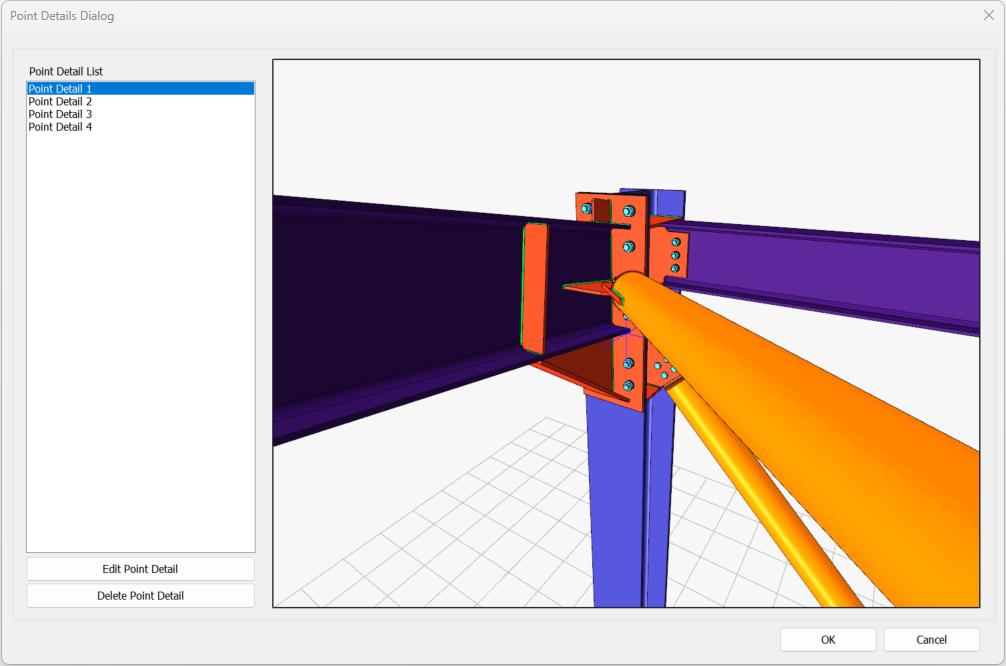The image size is (1006, 666).
Task: Cancel the Point Details dialog
Action: coord(931,640)
